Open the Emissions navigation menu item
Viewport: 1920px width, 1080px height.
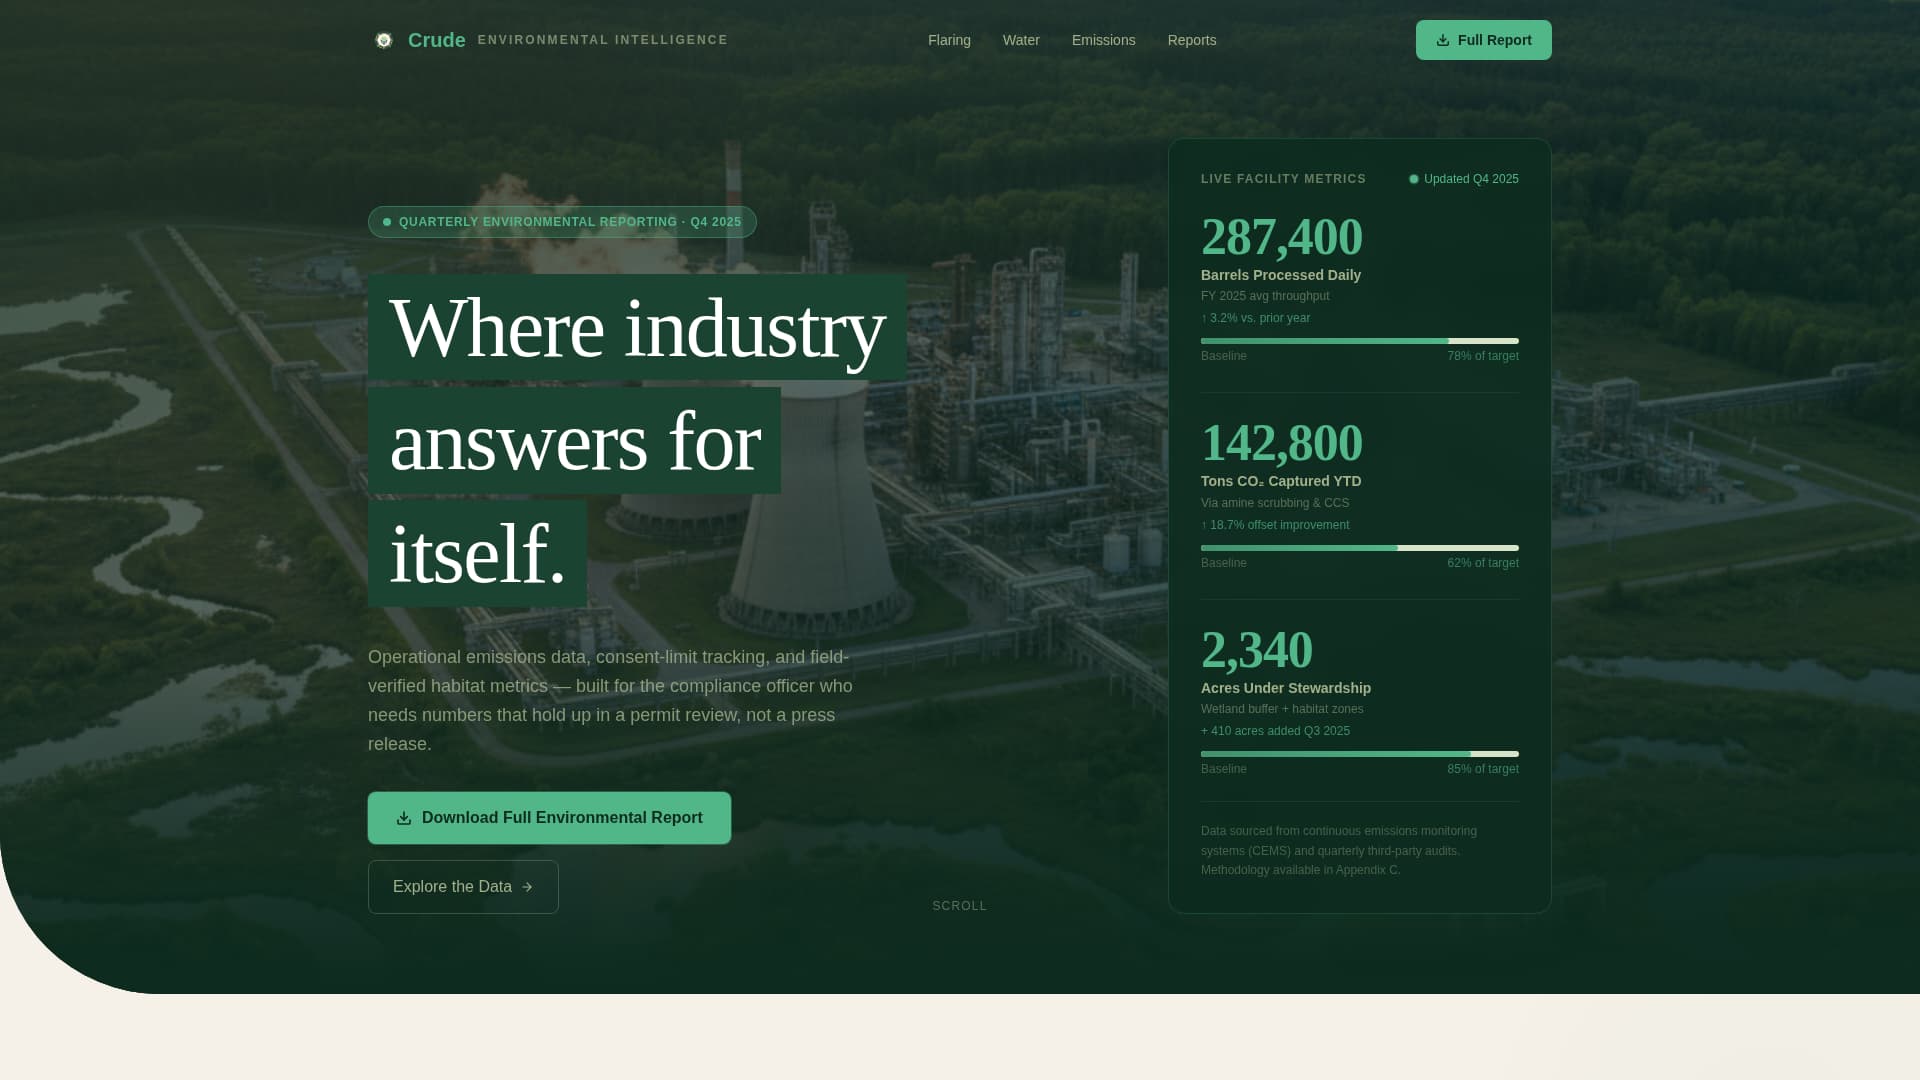[1103, 40]
